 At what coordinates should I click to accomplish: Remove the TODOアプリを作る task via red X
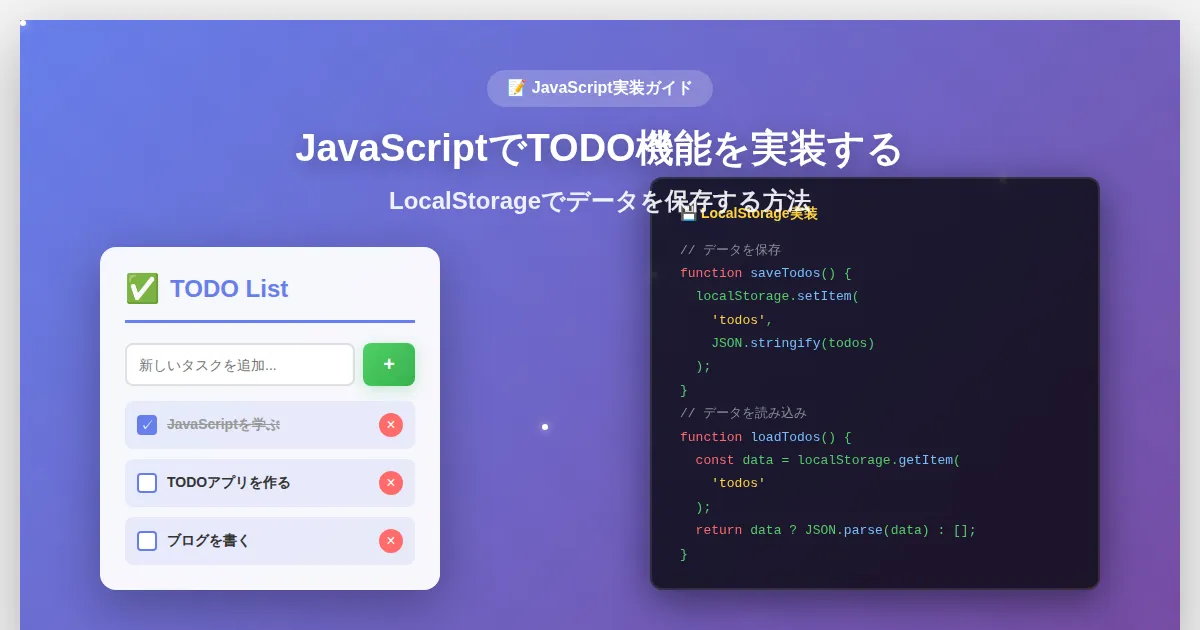390,483
